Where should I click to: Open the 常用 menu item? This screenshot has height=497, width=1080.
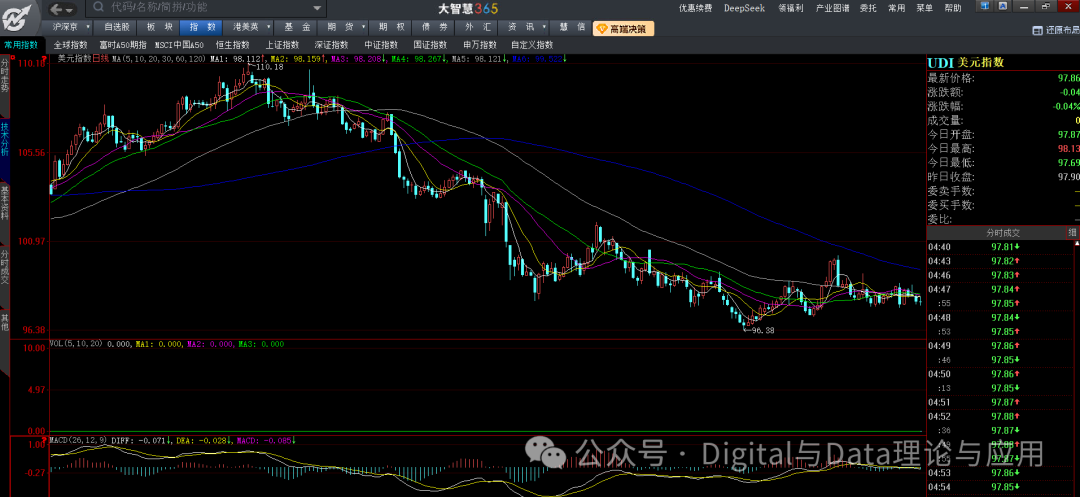coord(896,8)
